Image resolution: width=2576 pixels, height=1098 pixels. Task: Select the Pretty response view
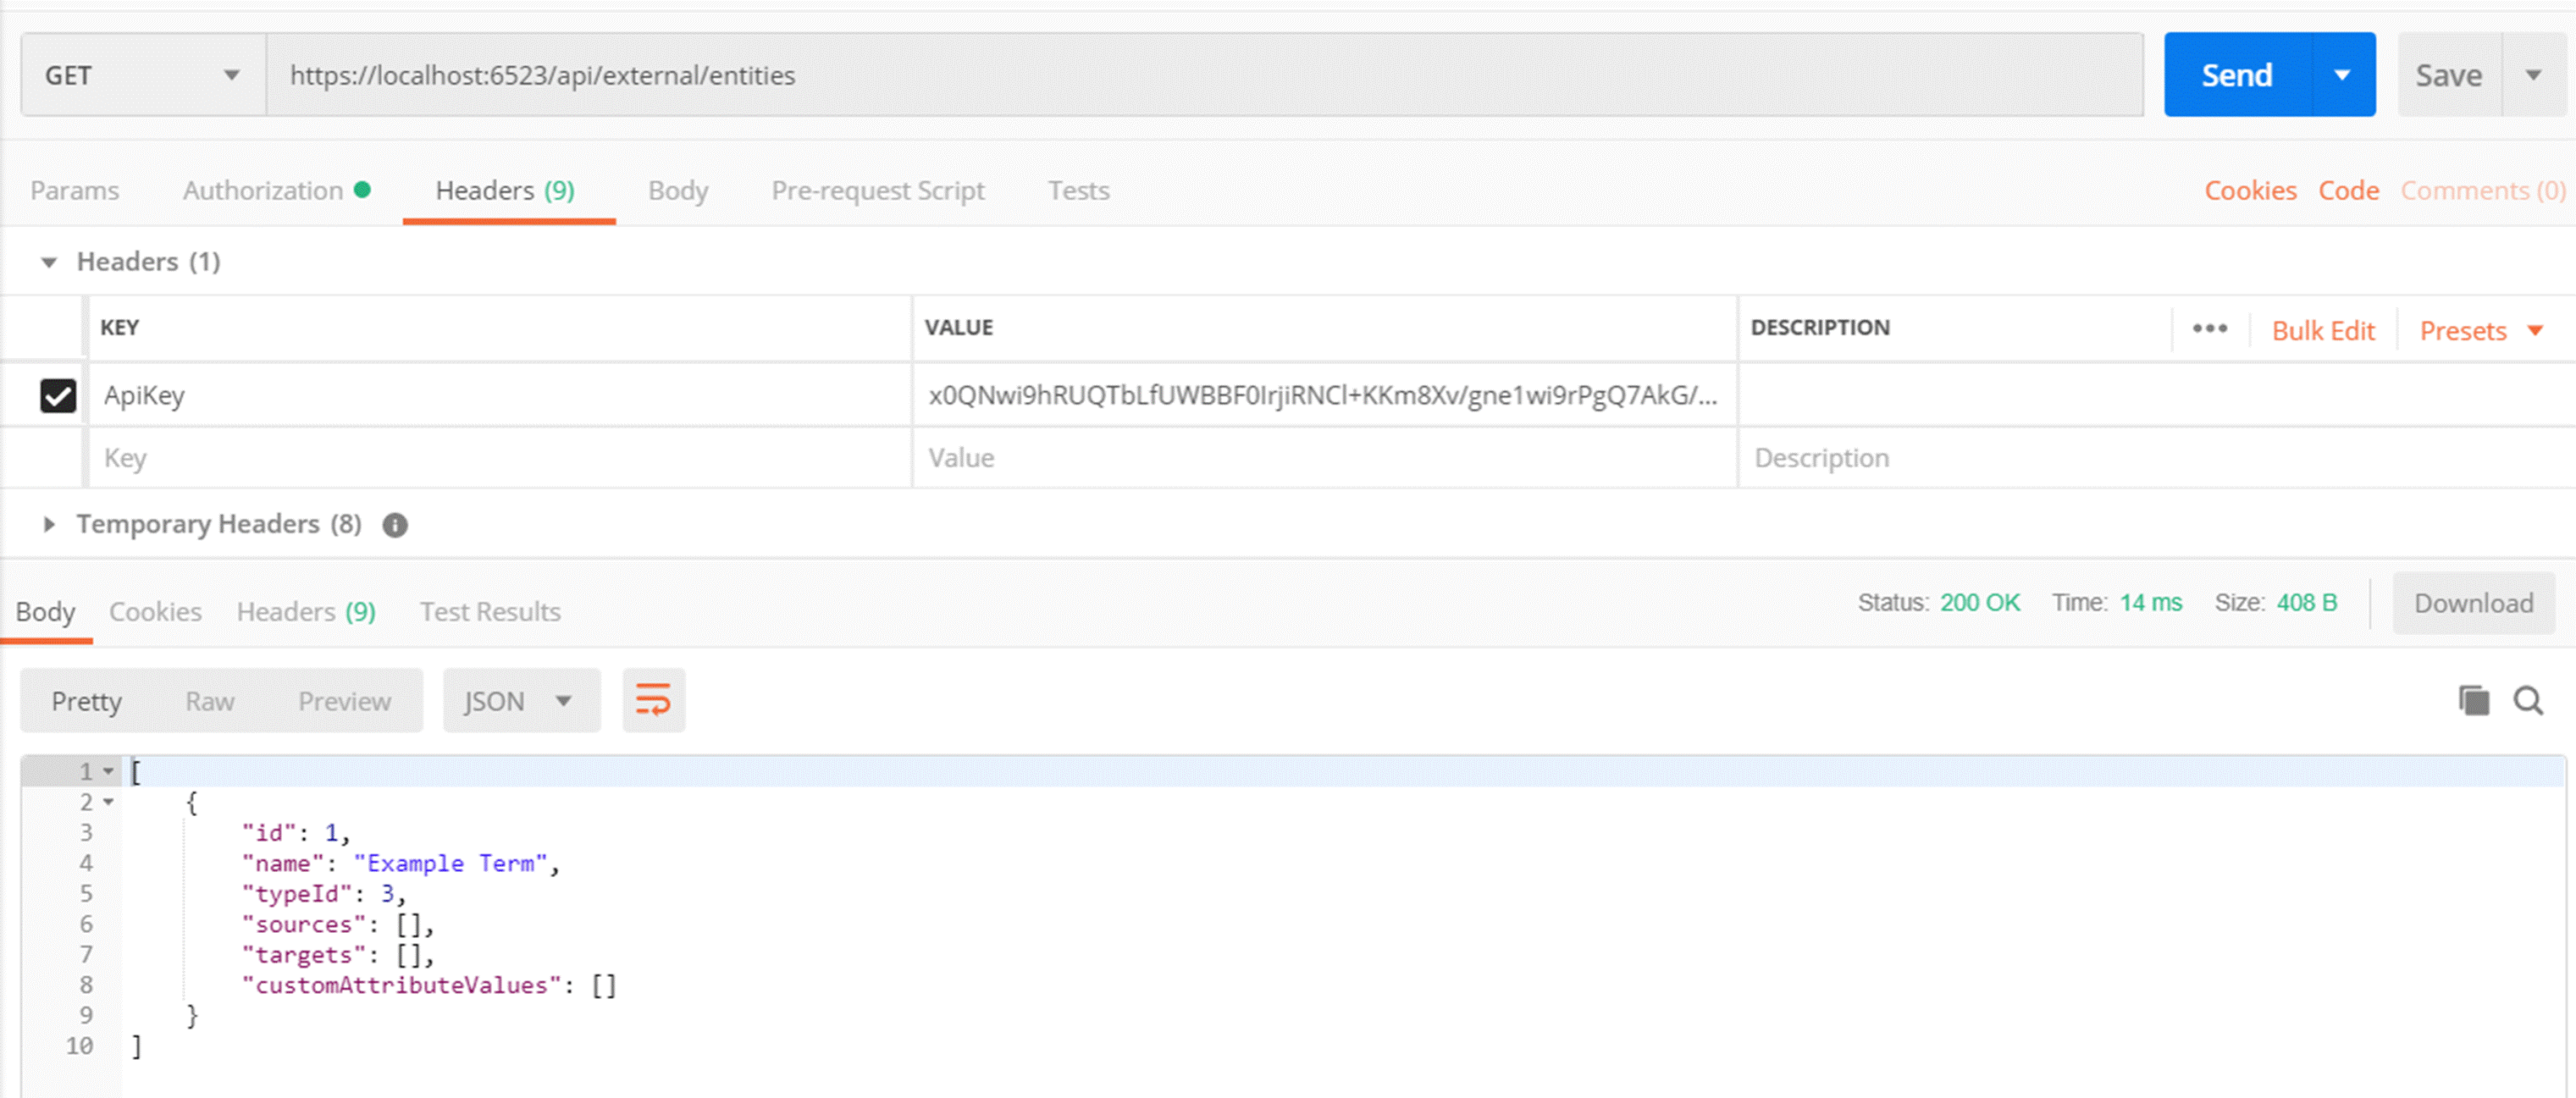[86, 701]
